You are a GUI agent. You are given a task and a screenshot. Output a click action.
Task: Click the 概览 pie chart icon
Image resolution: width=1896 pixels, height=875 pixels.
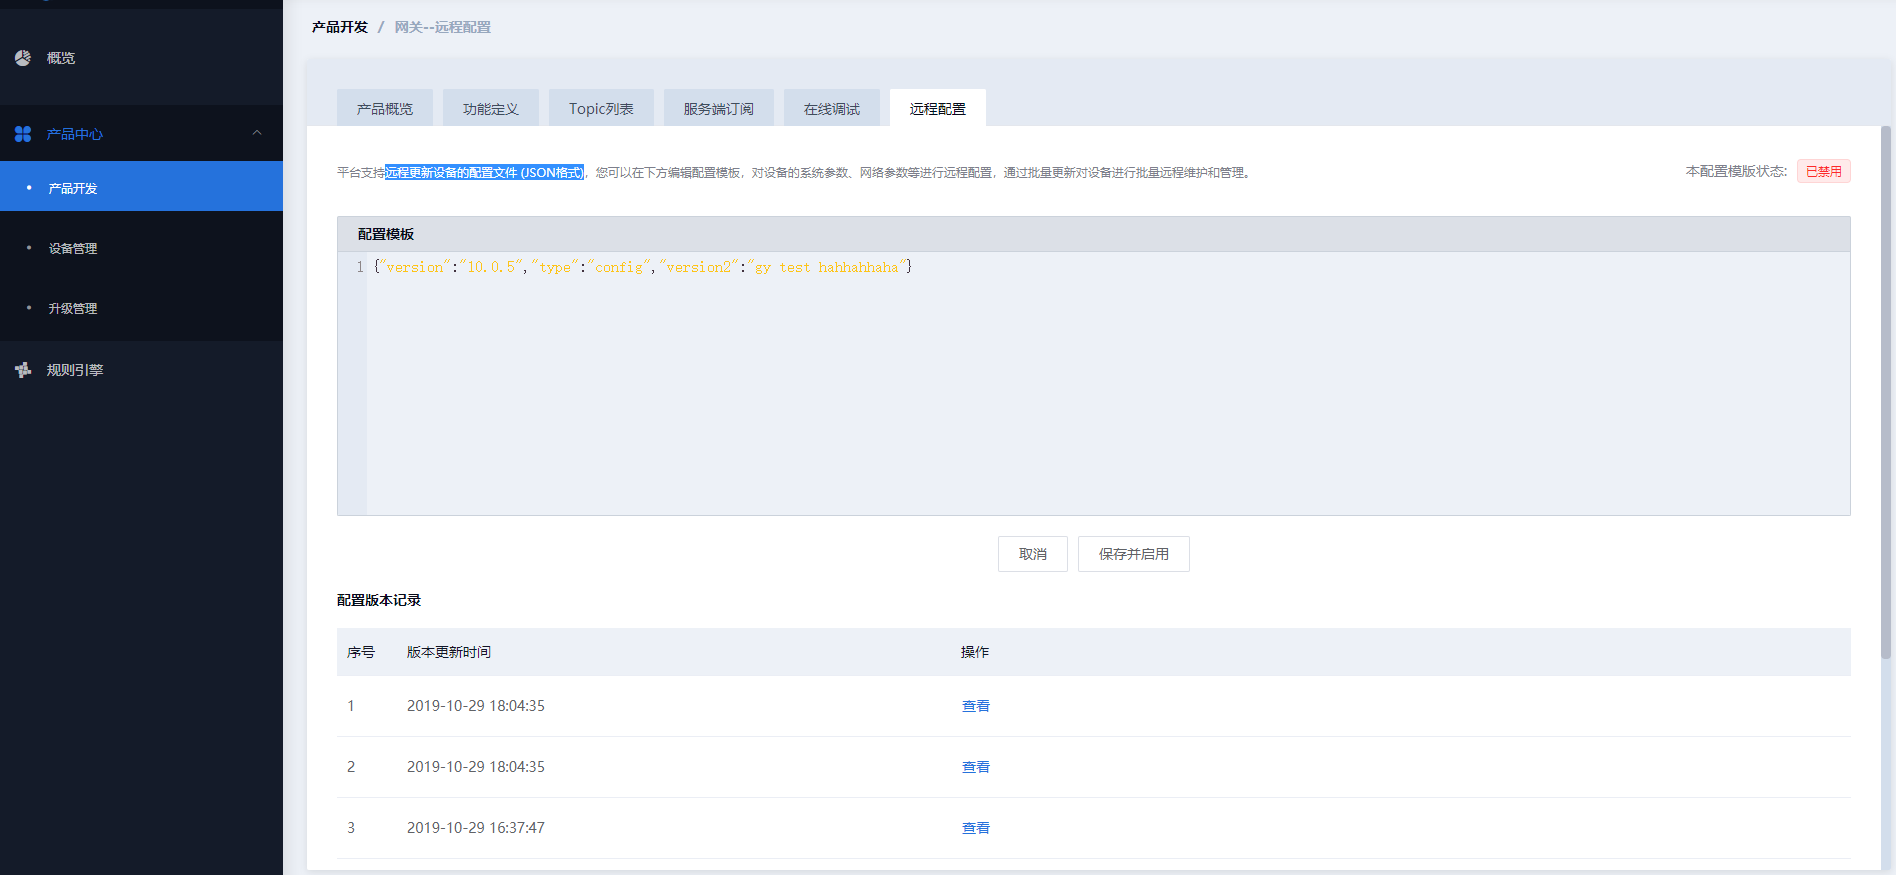(x=23, y=58)
